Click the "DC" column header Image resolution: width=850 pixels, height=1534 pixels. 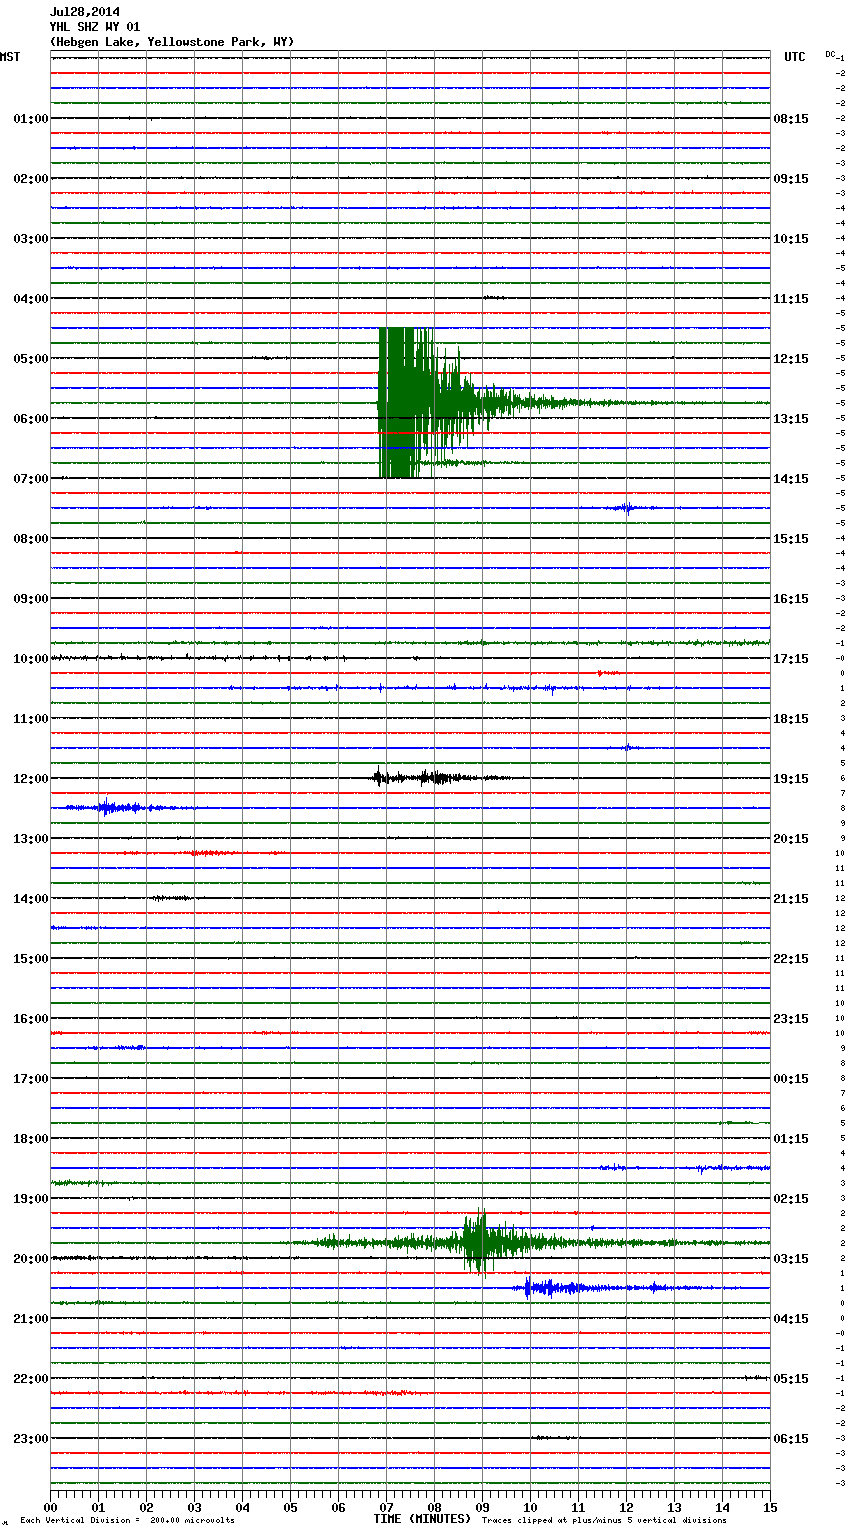click(830, 54)
